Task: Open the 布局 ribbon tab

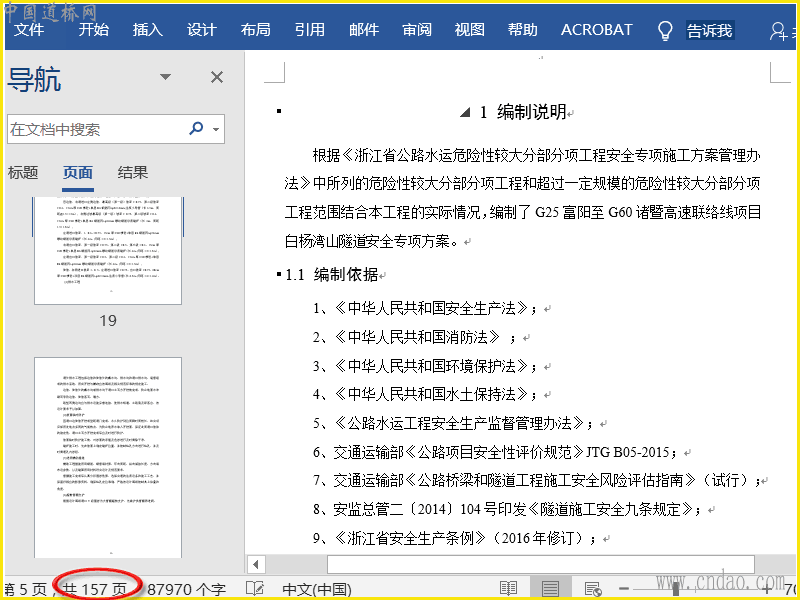Action: point(256,30)
